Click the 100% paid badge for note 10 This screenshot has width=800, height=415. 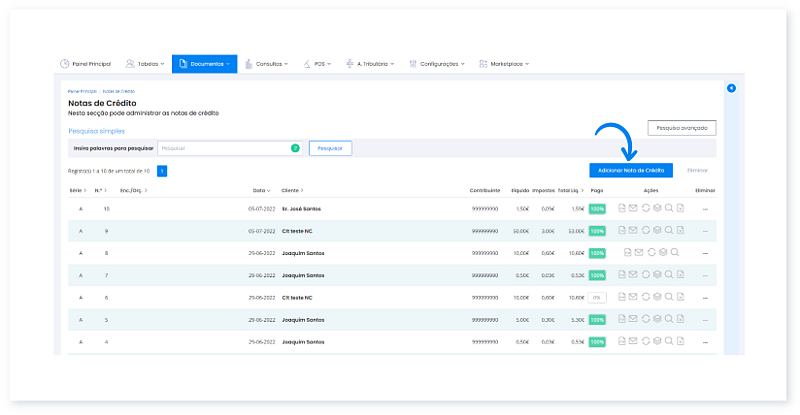(597, 209)
